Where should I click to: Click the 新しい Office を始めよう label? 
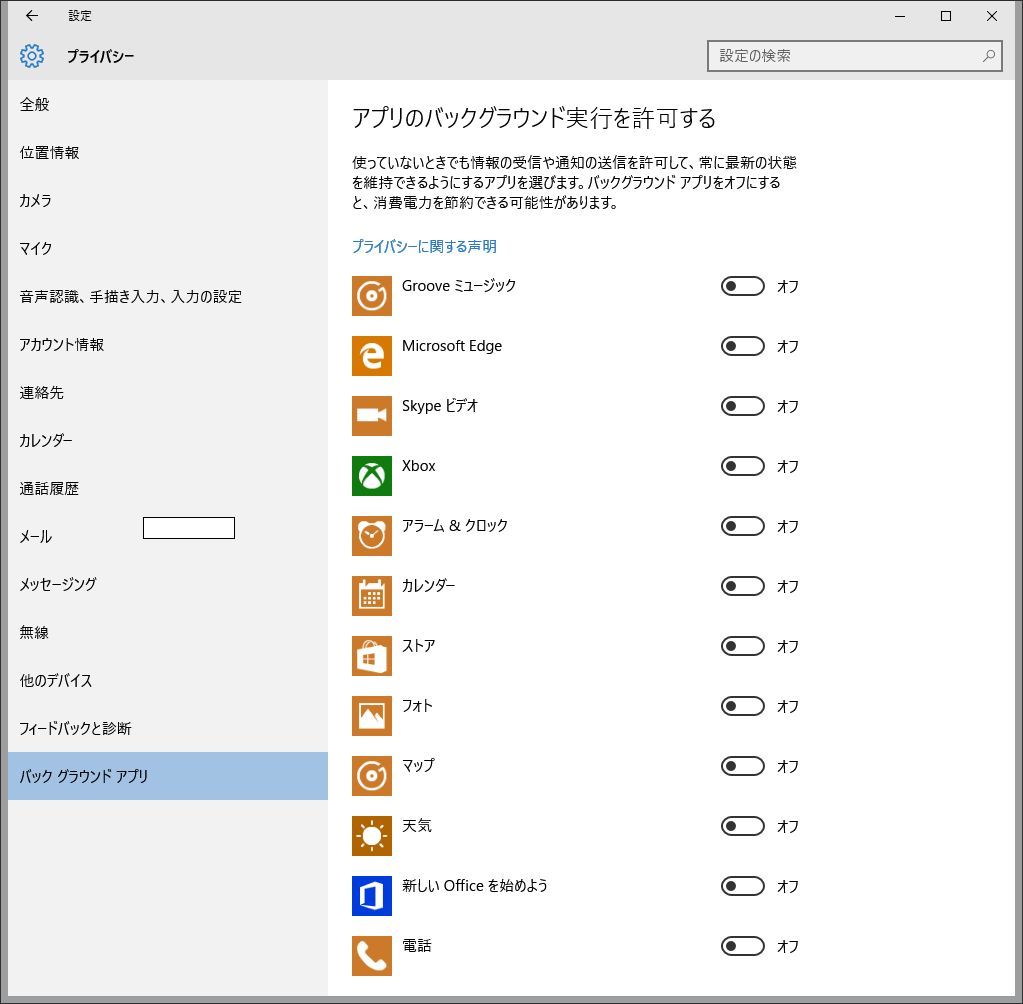coord(474,886)
